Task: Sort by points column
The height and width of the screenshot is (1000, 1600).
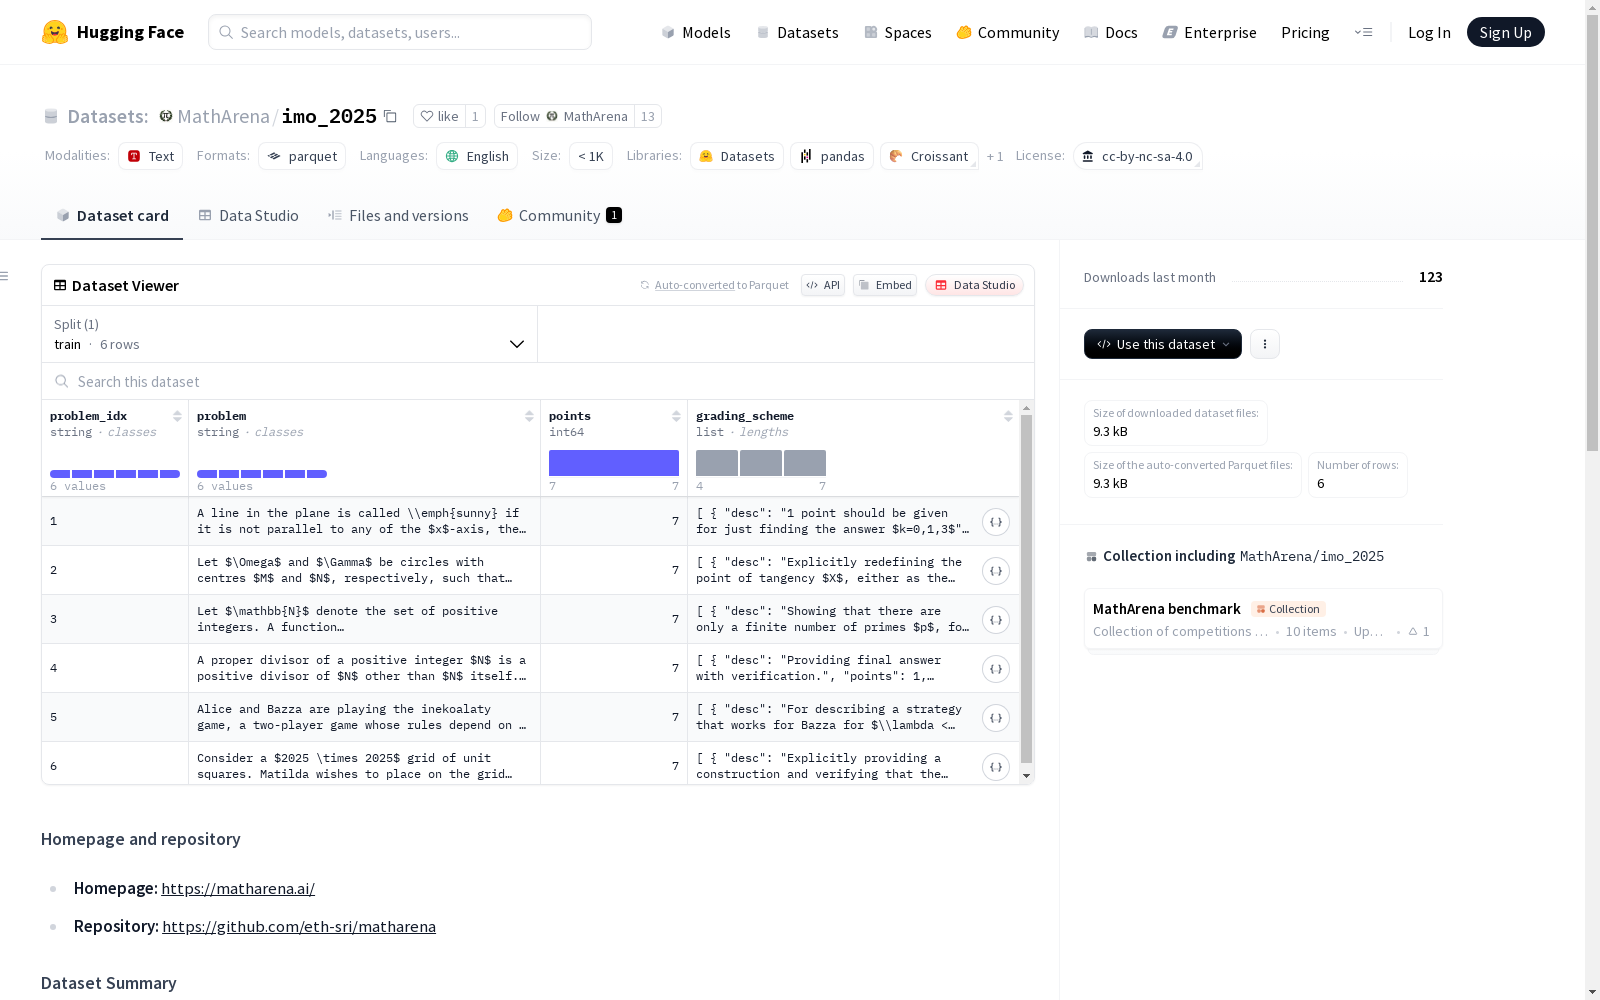Action: (x=676, y=416)
